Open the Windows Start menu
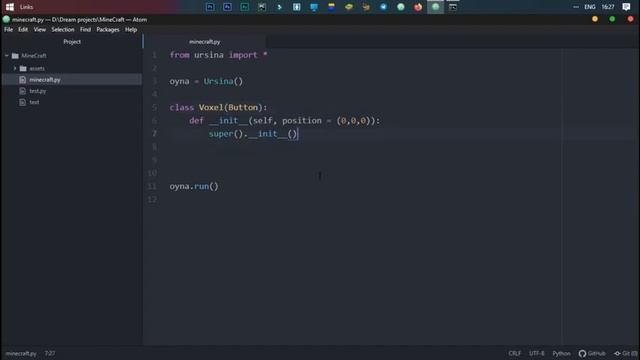 pos(9,7)
